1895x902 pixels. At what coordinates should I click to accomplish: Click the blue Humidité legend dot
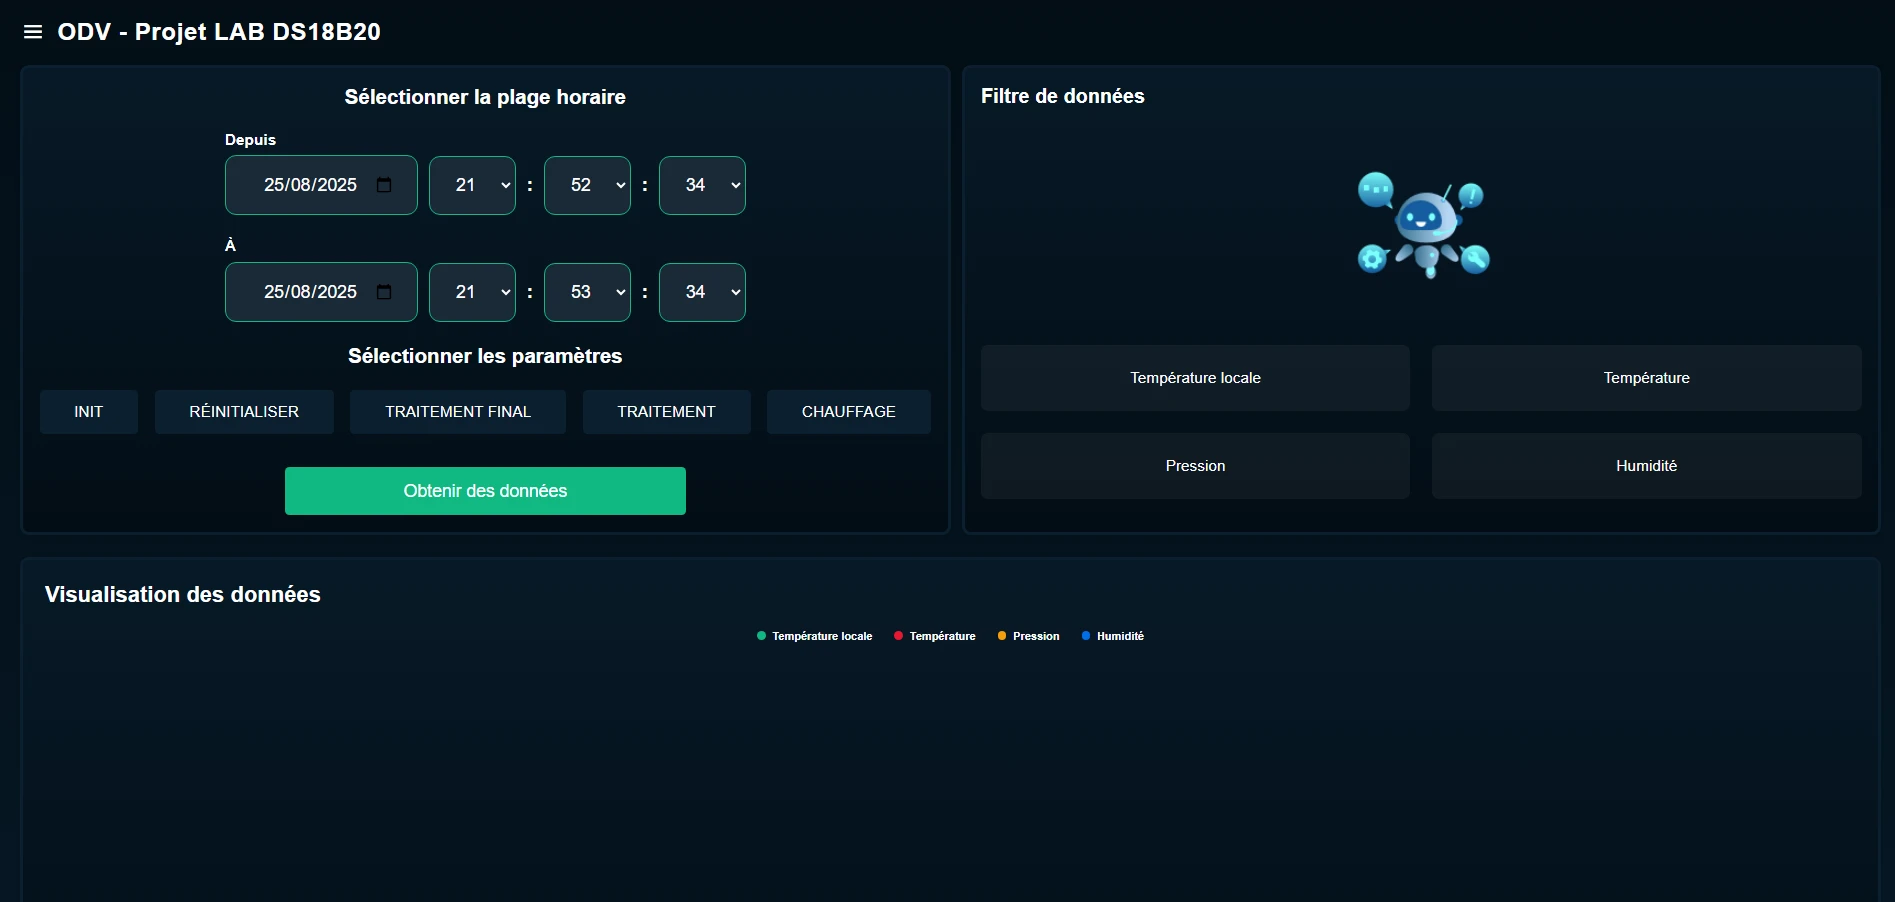[1084, 636]
